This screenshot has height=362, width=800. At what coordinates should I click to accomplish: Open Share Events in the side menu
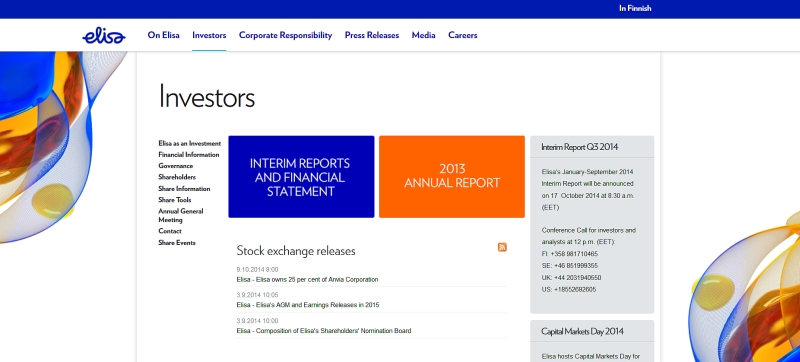tap(177, 243)
